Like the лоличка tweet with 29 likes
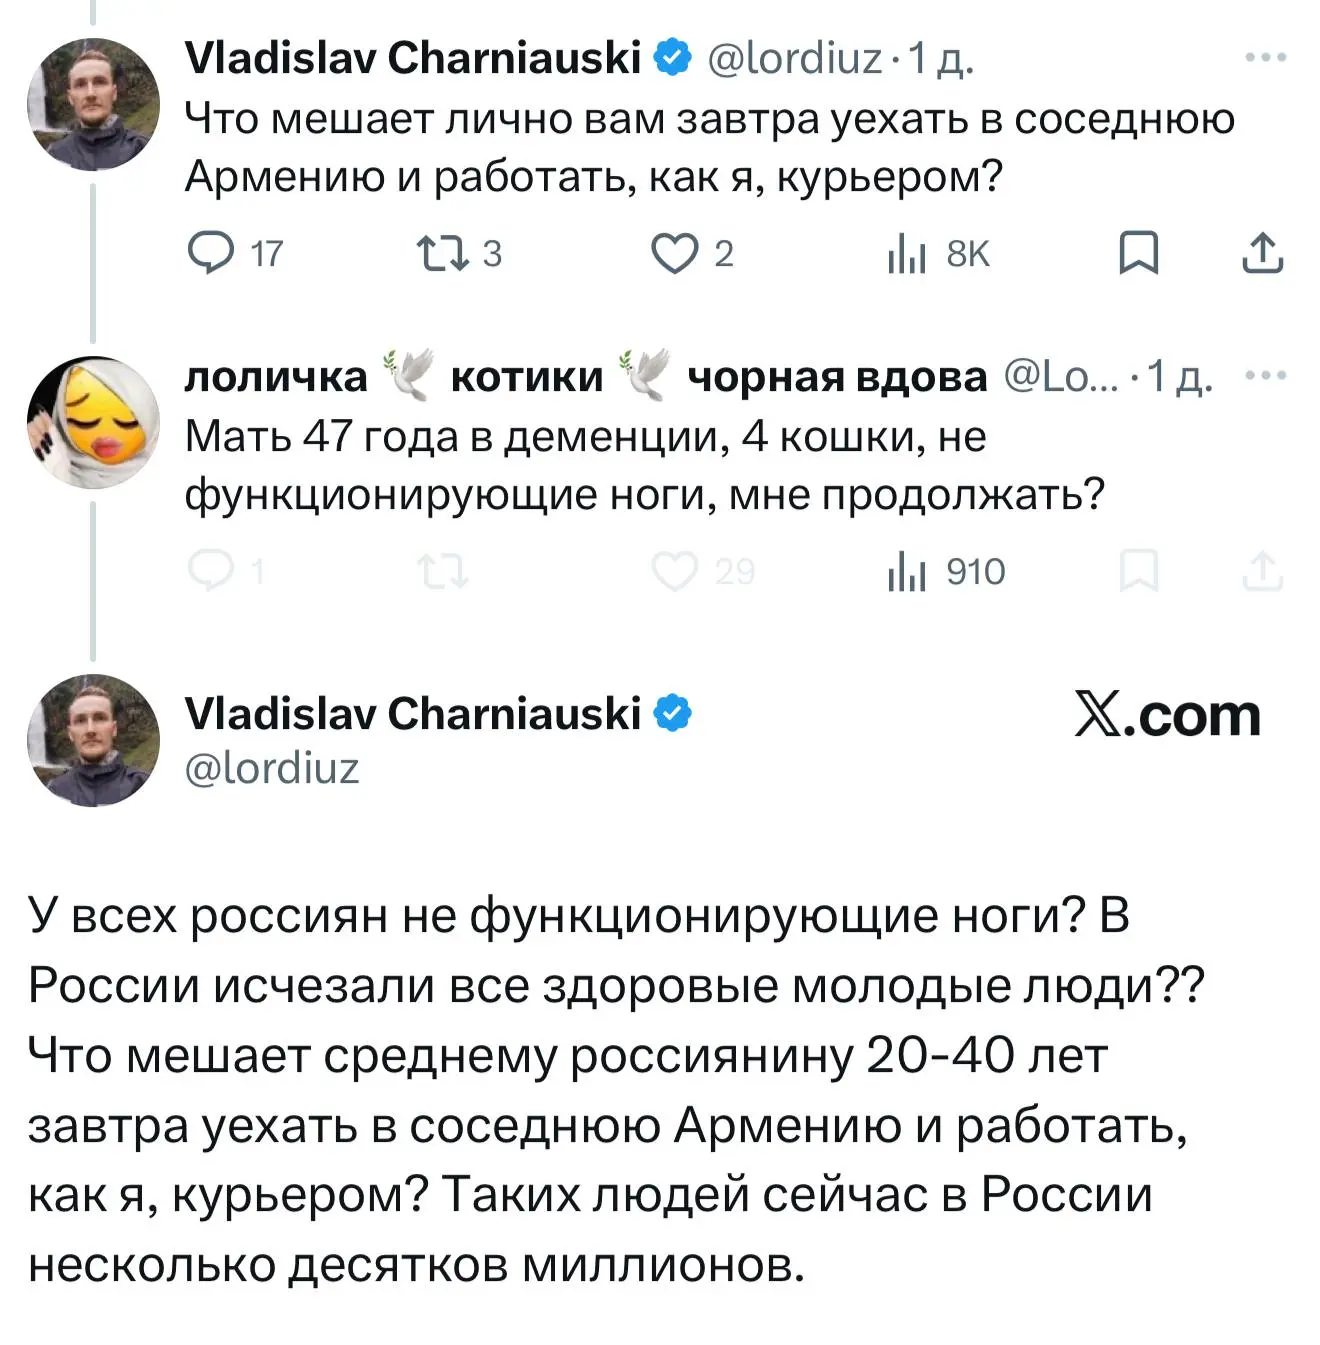1320x1345 pixels. [674, 571]
